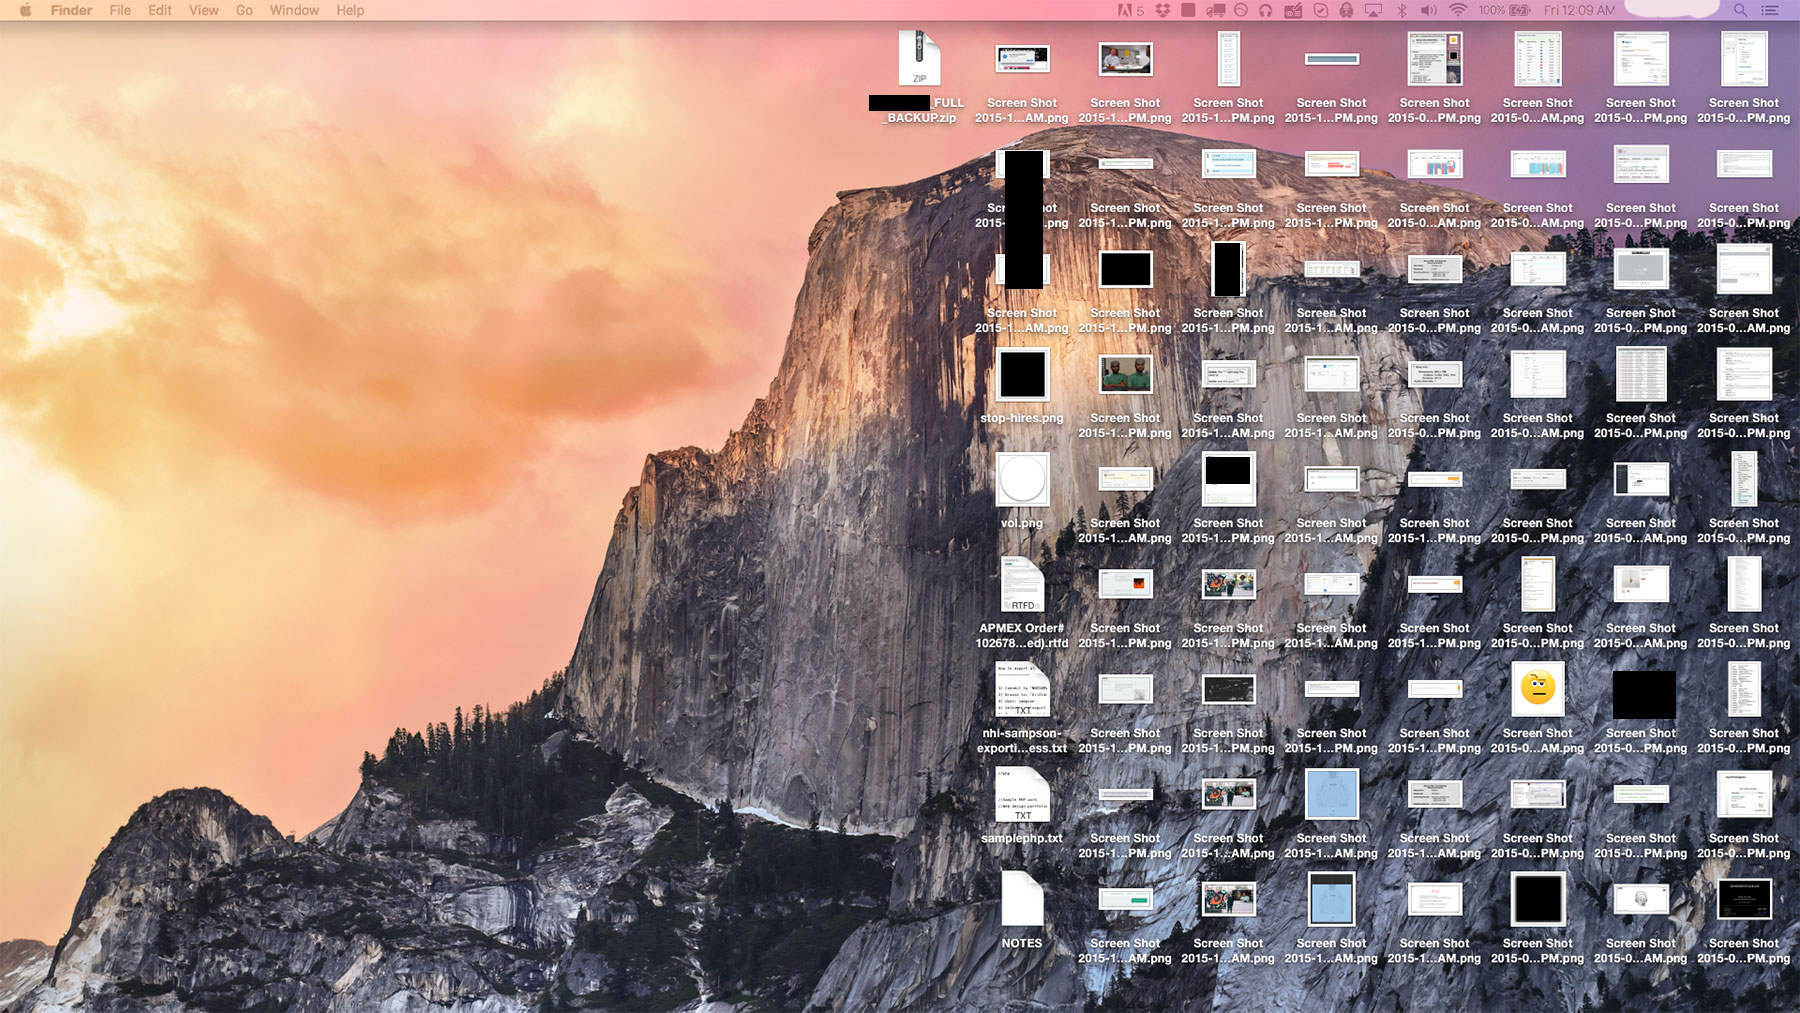Click the headphones menu bar icon
Image resolution: width=1800 pixels, height=1013 pixels.
pos(1266,10)
